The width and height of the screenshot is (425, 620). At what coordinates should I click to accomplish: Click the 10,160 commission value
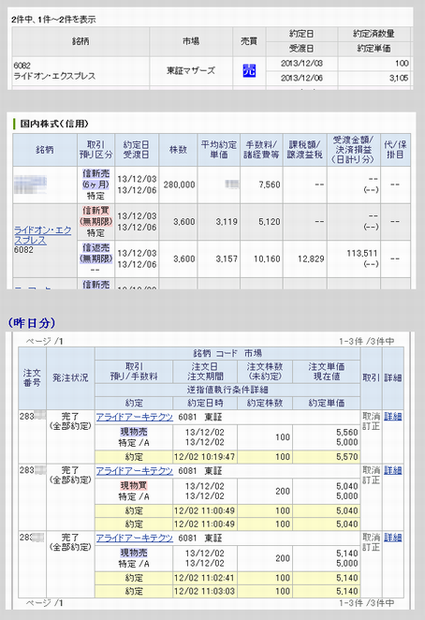click(267, 259)
